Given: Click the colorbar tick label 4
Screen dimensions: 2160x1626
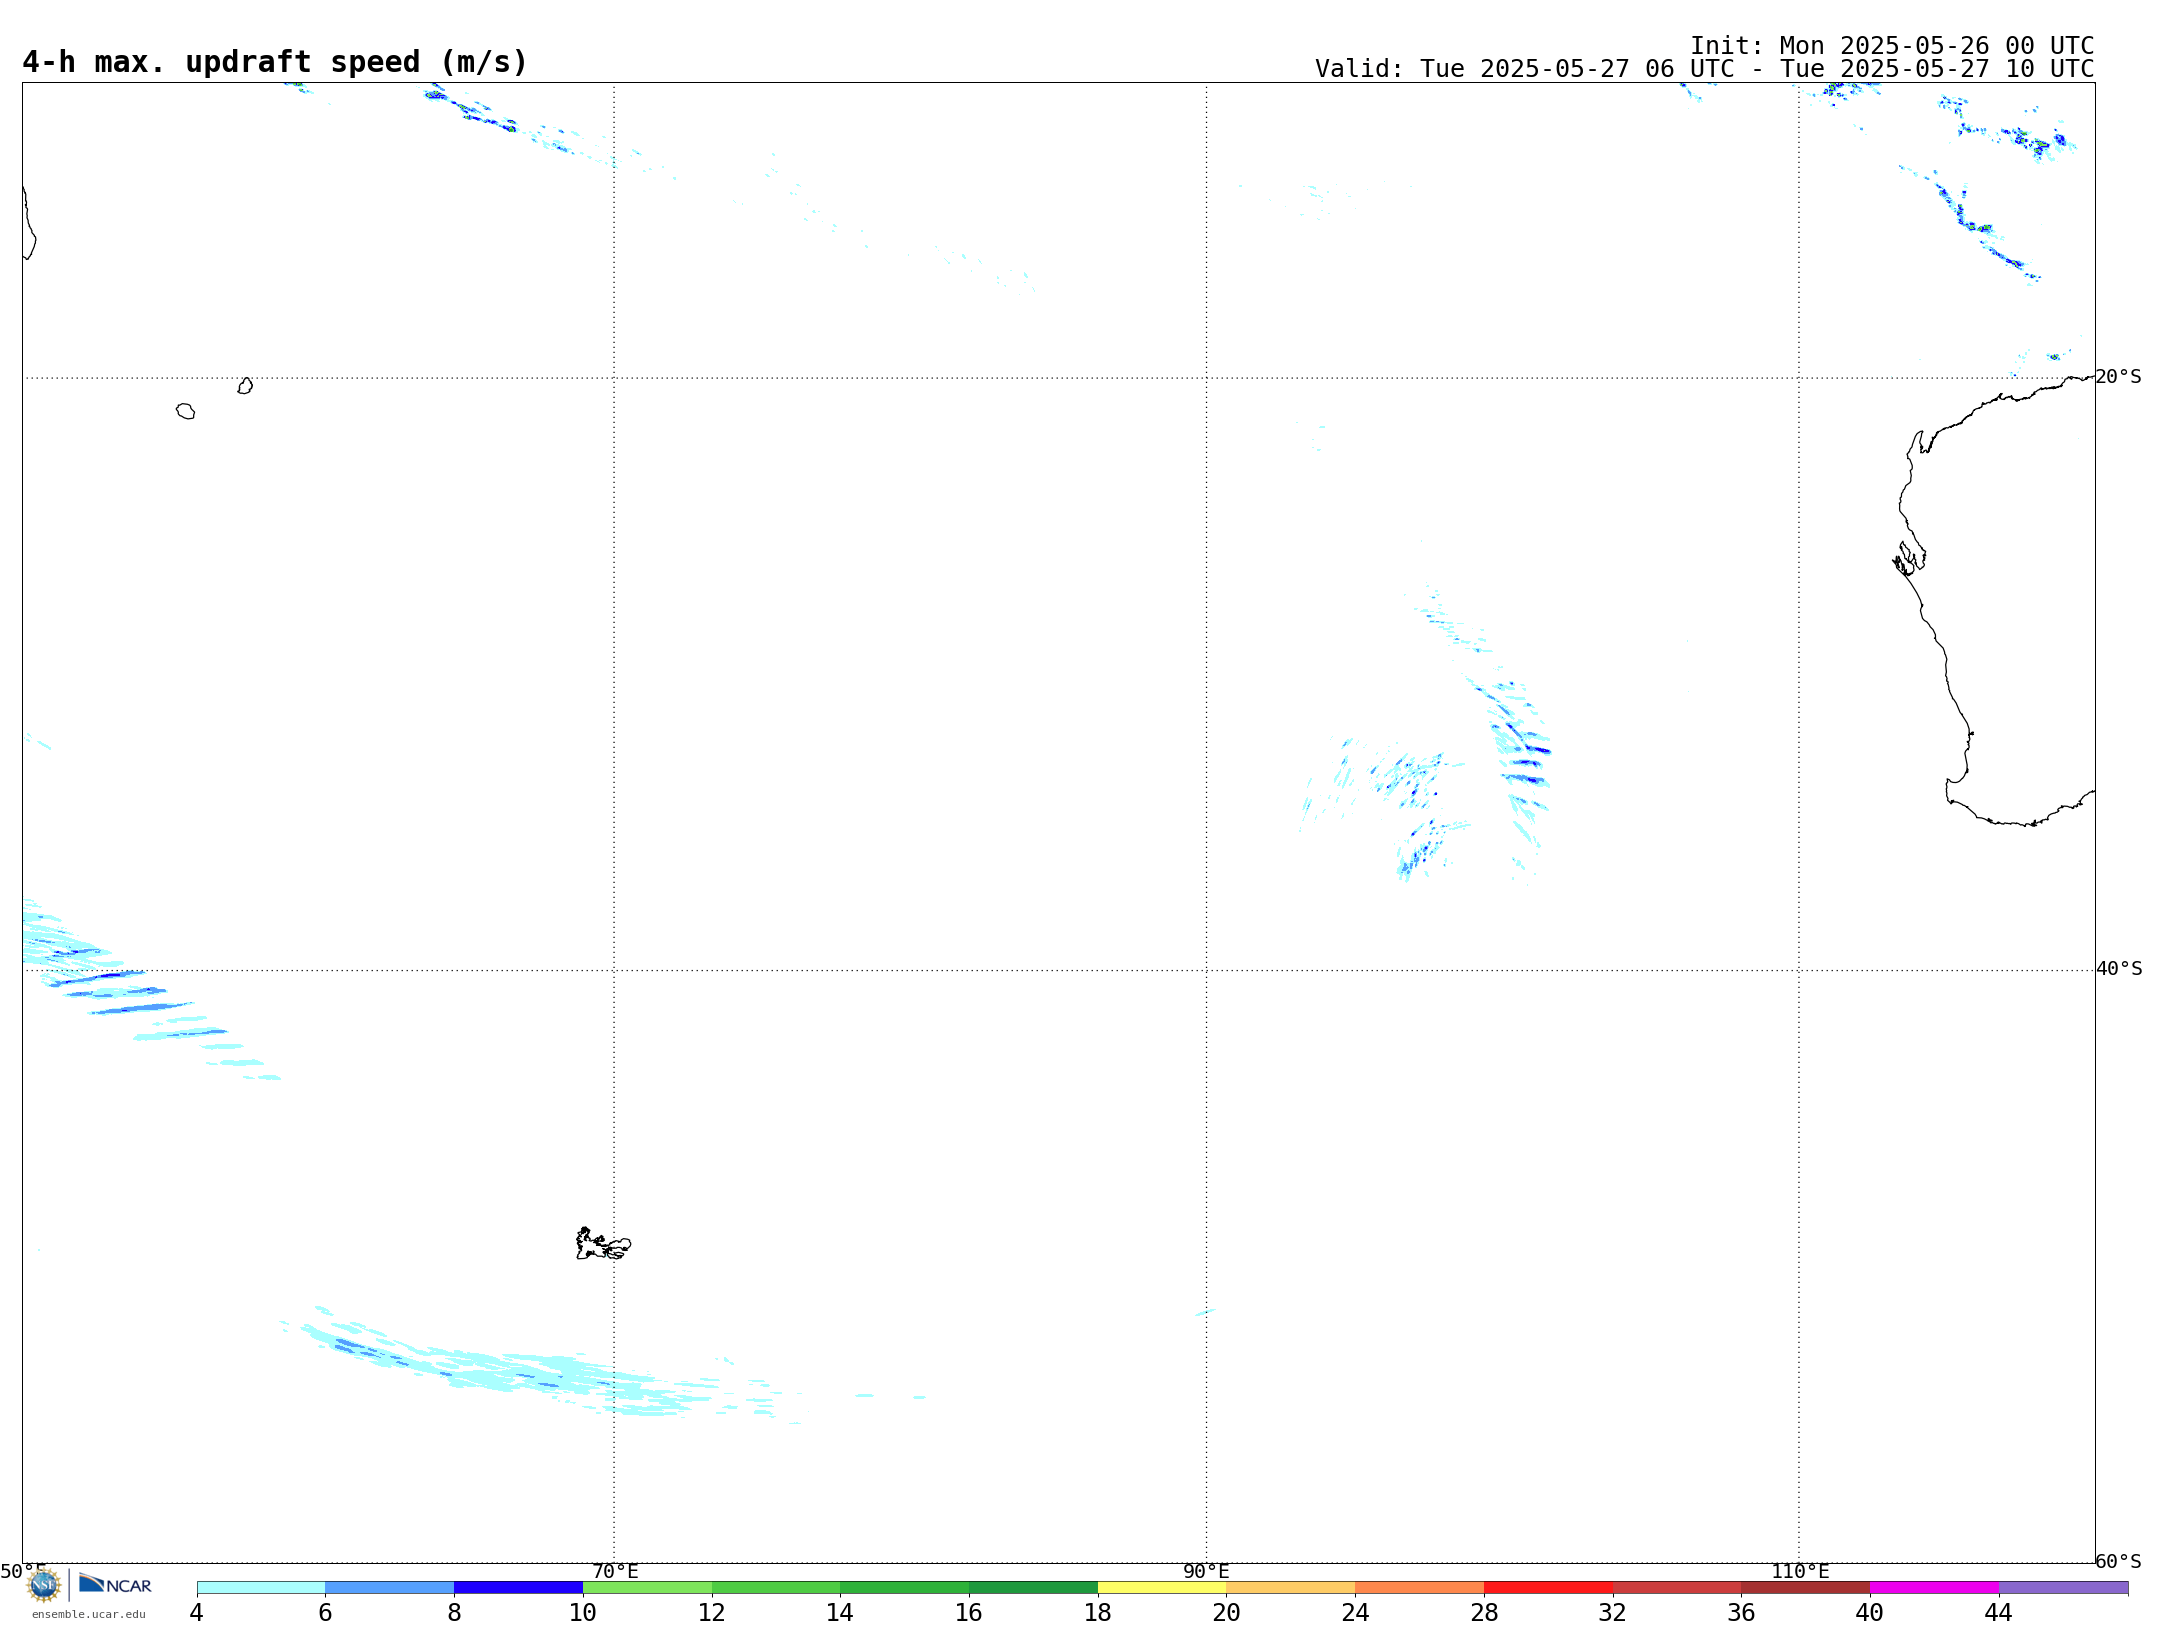Looking at the screenshot, I should coord(197,1613).
